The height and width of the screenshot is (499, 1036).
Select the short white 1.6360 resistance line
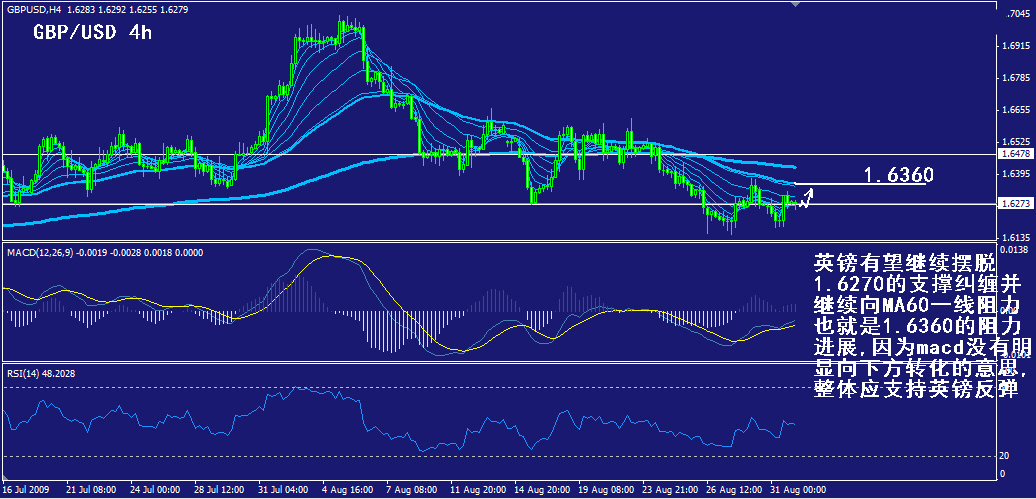pos(860,183)
